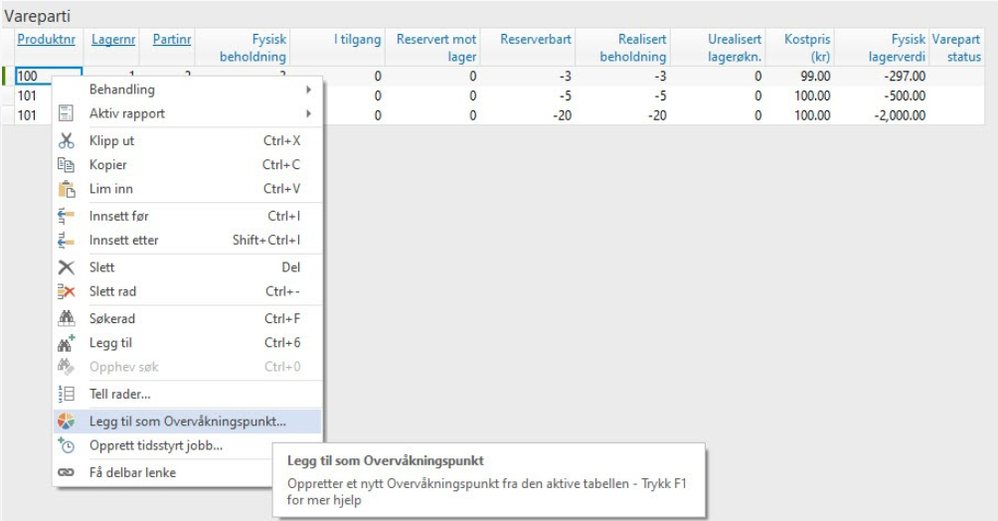Expand the Aktiv rapport submenu arrow
Screen dimensions: 998x521
coord(308,114)
